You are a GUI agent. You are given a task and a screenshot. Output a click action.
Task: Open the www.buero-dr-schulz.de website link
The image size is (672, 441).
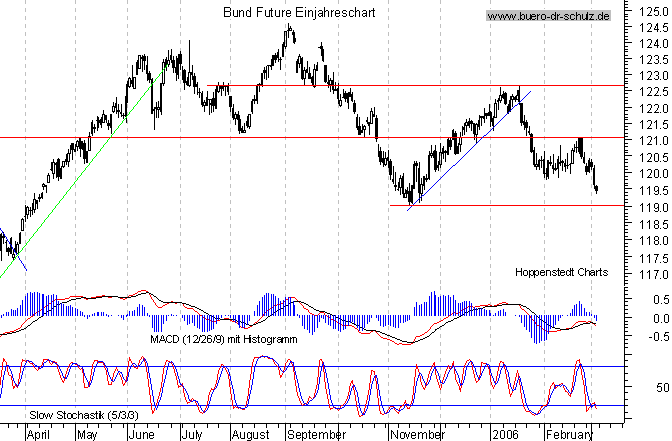549,16
